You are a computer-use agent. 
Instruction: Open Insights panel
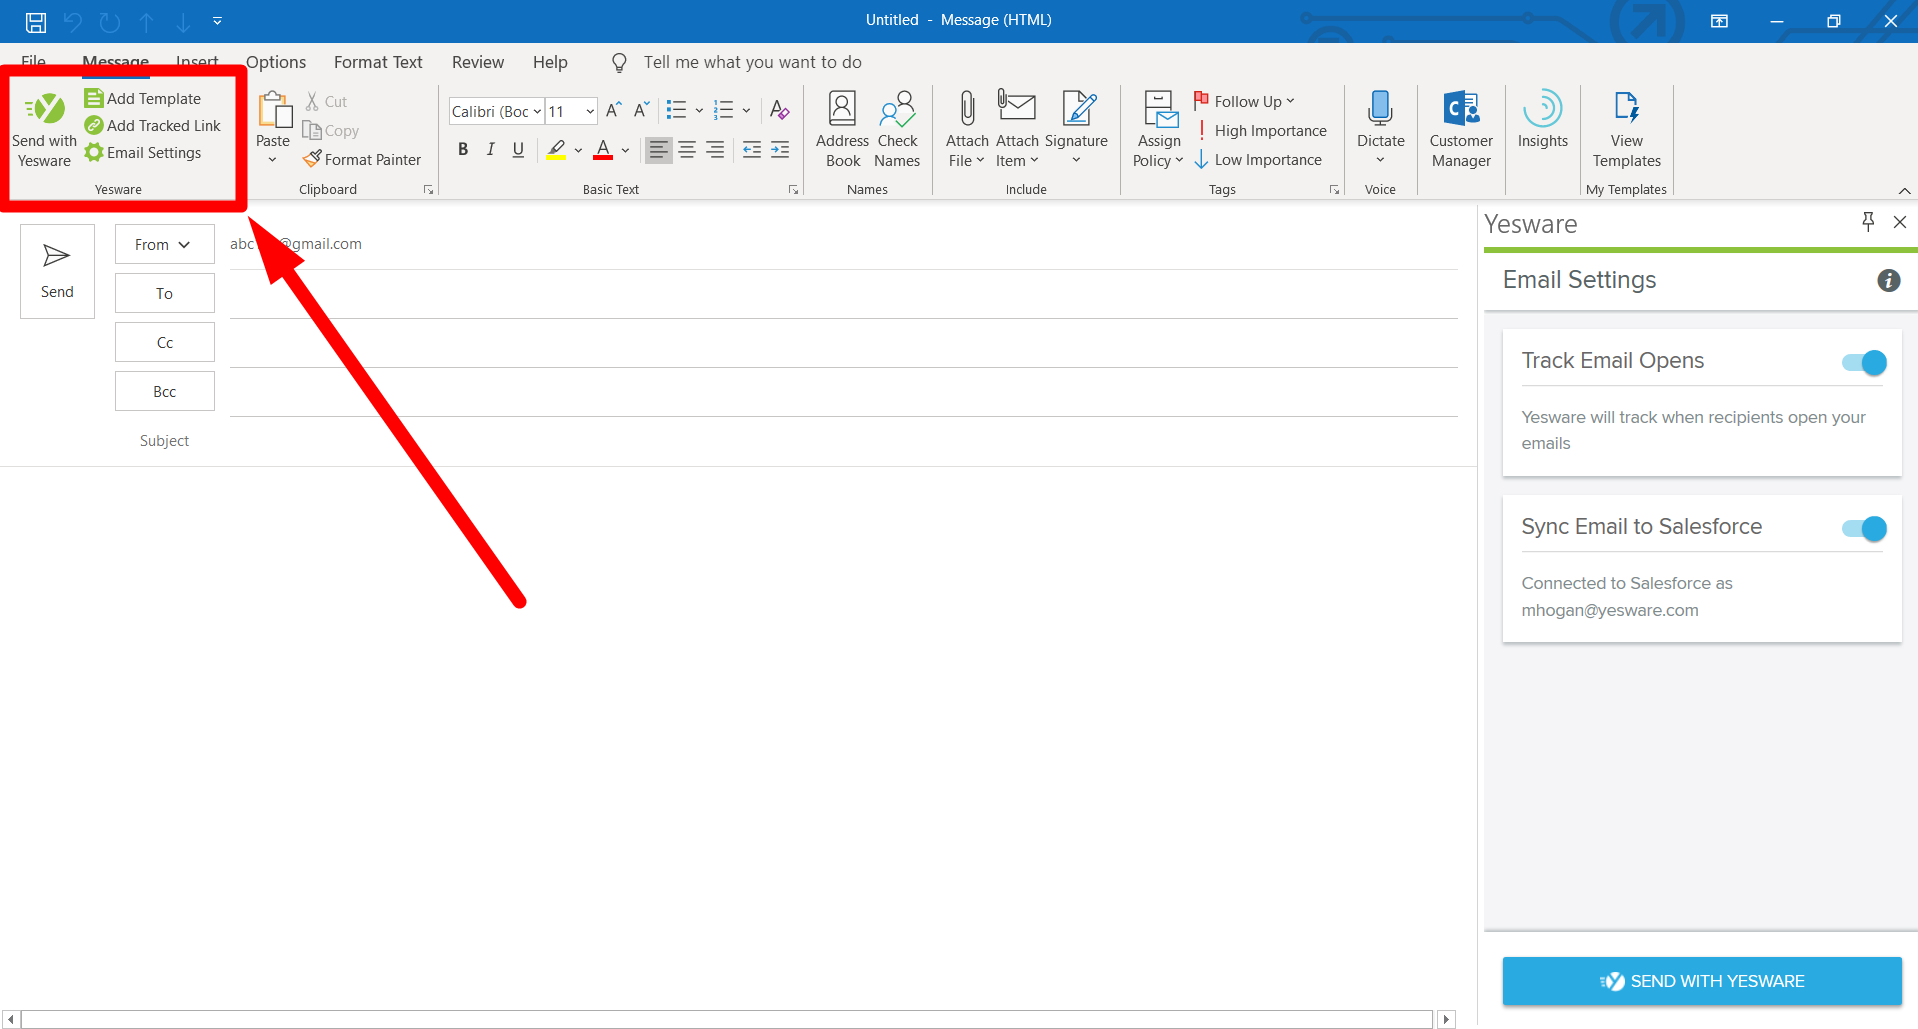(x=1543, y=120)
